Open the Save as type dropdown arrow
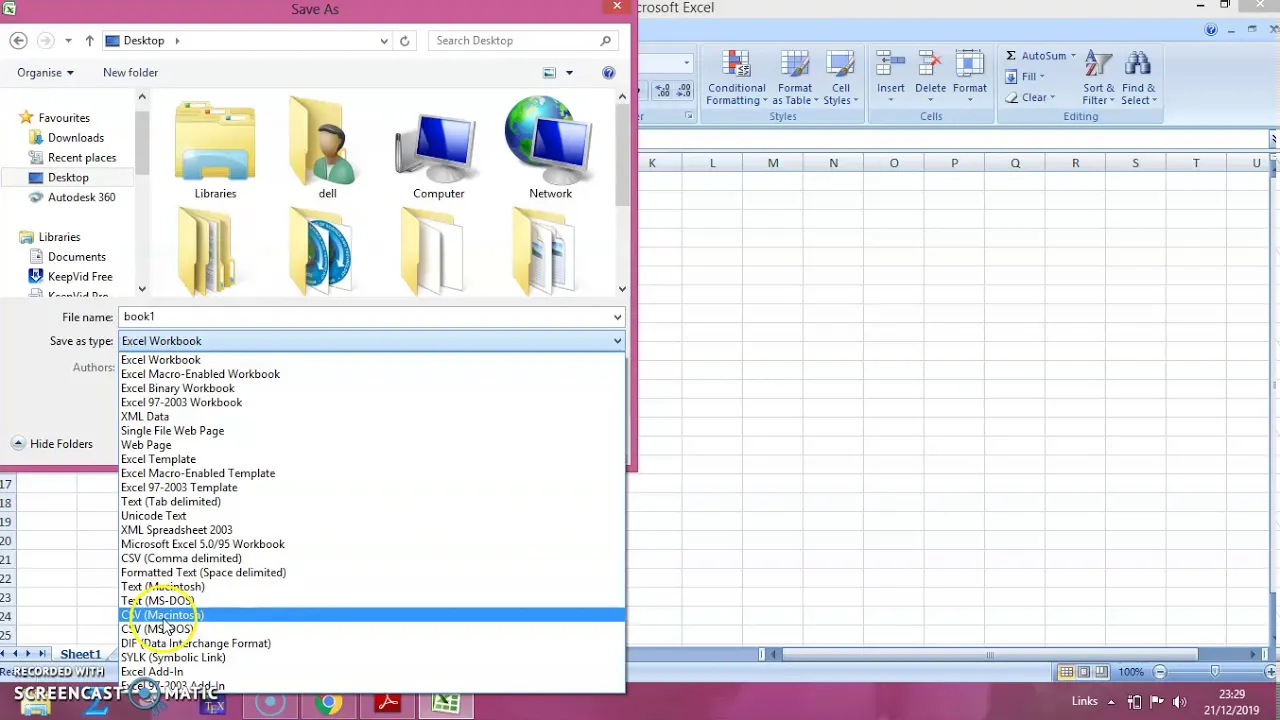Image resolution: width=1280 pixels, height=720 pixels. click(x=617, y=341)
